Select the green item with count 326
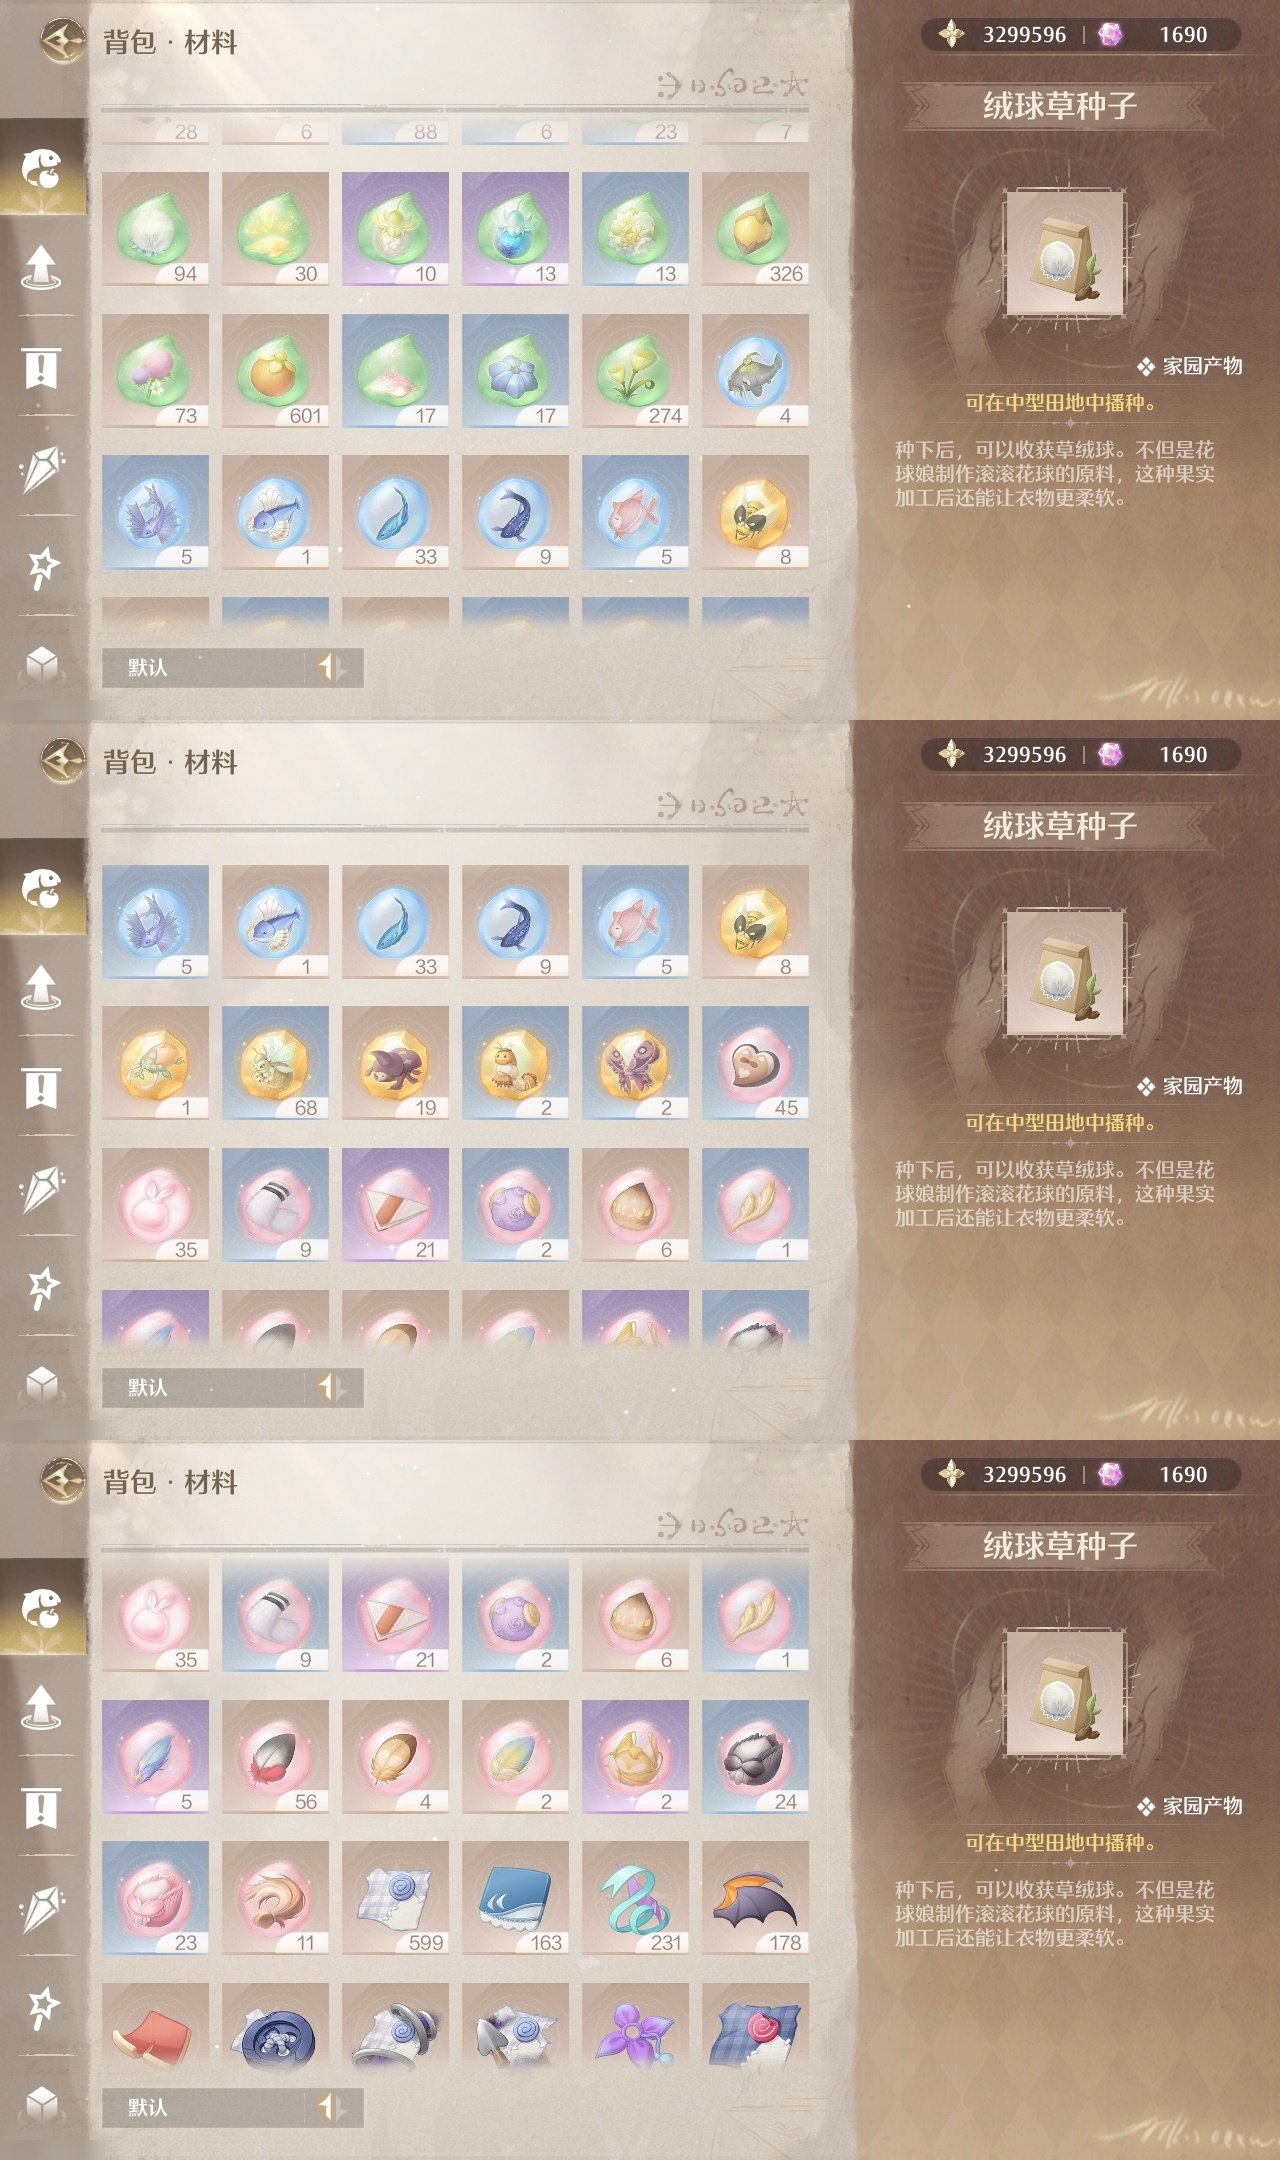The image size is (1280, 2160). tap(755, 229)
